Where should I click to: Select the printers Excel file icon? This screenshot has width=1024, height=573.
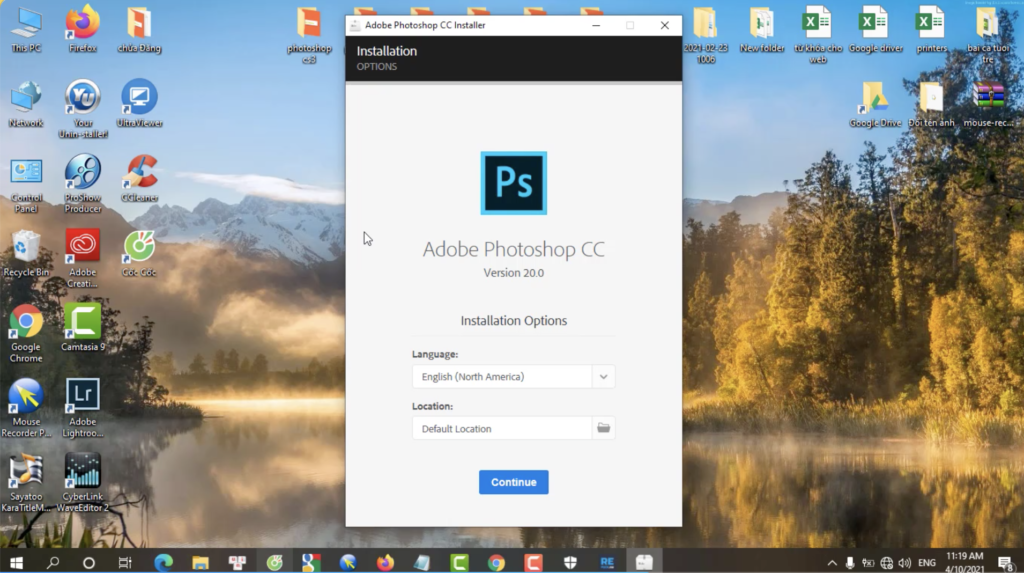coord(931,30)
